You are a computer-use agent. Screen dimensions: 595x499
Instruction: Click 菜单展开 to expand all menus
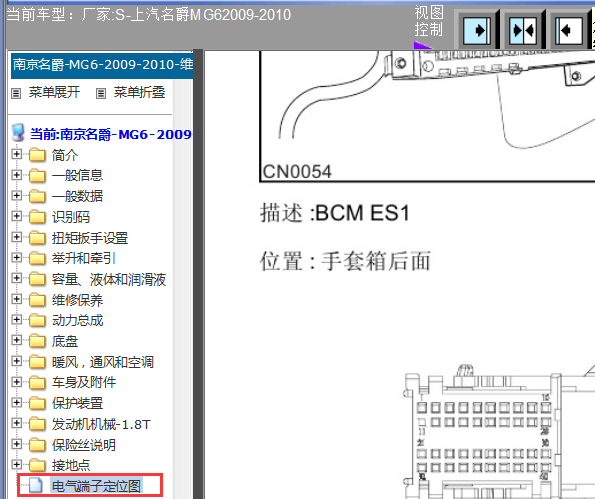tap(54, 92)
